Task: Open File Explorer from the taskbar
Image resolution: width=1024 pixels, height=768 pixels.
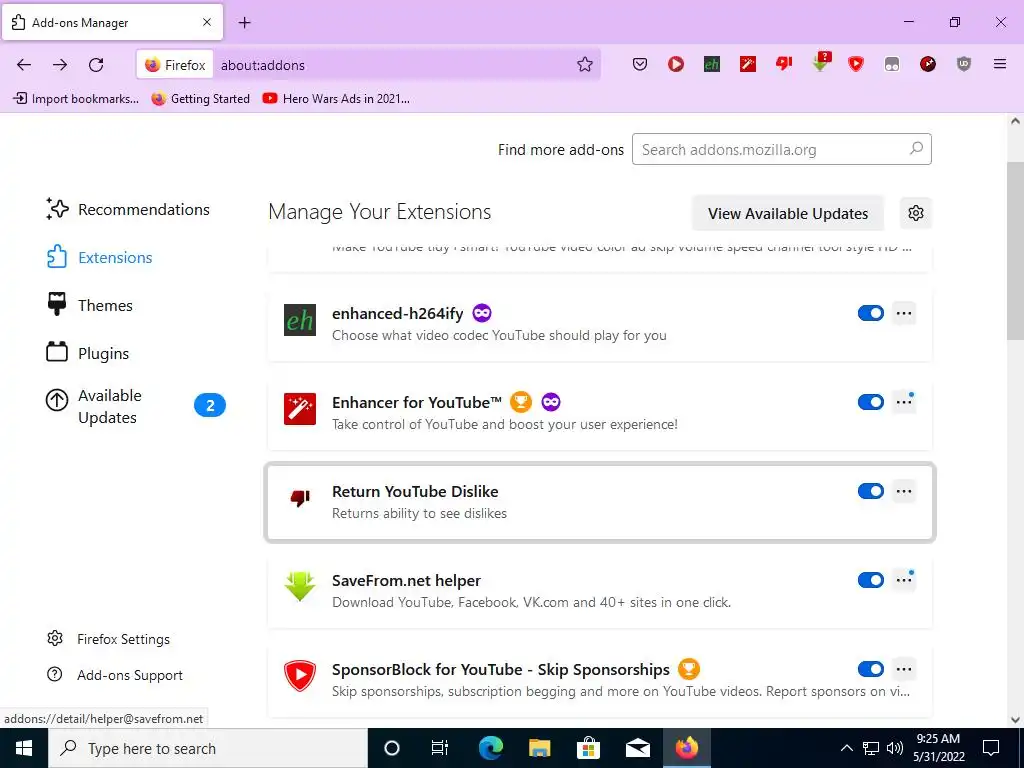Action: (x=539, y=748)
